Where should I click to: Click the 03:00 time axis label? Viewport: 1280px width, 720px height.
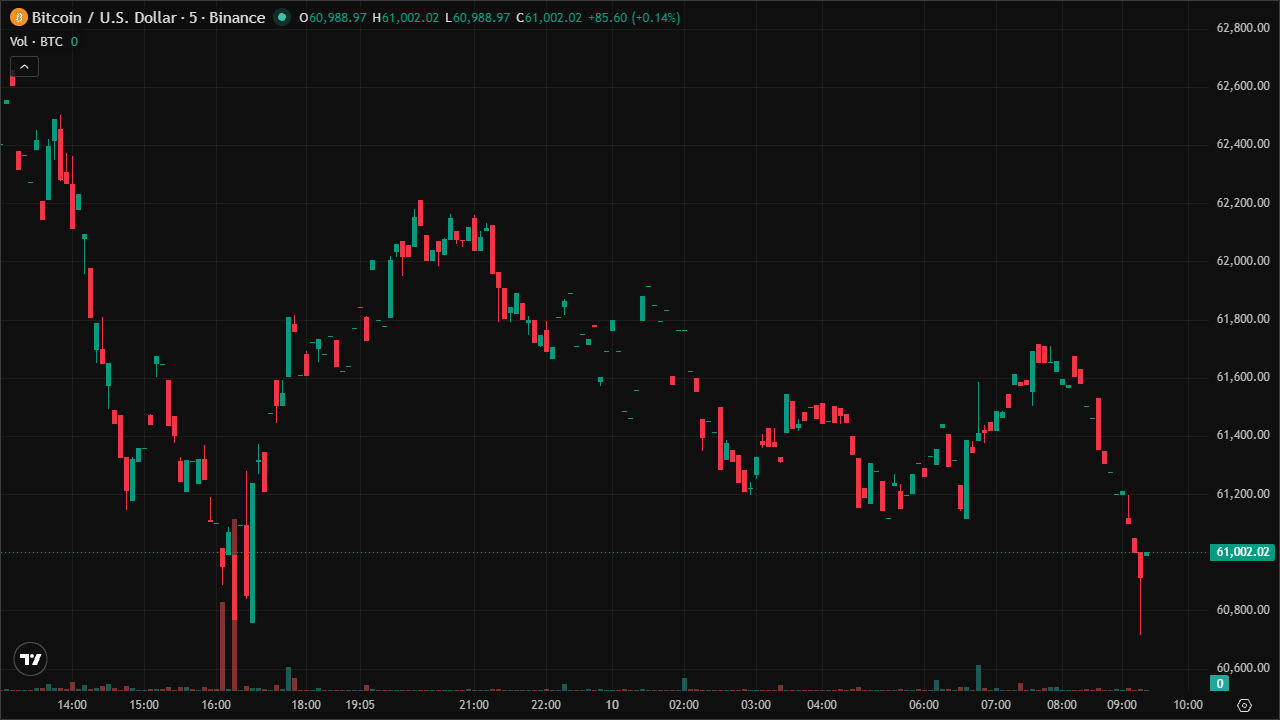pos(756,705)
